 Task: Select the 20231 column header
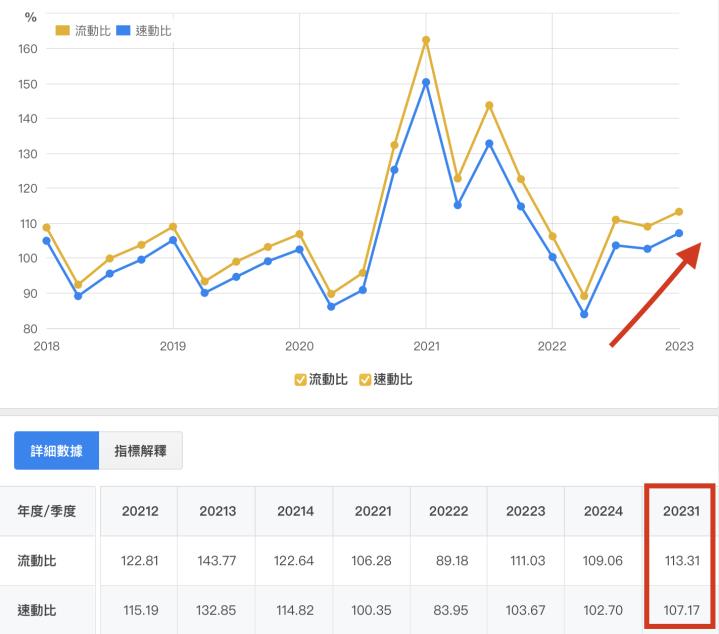pos(679,511)
